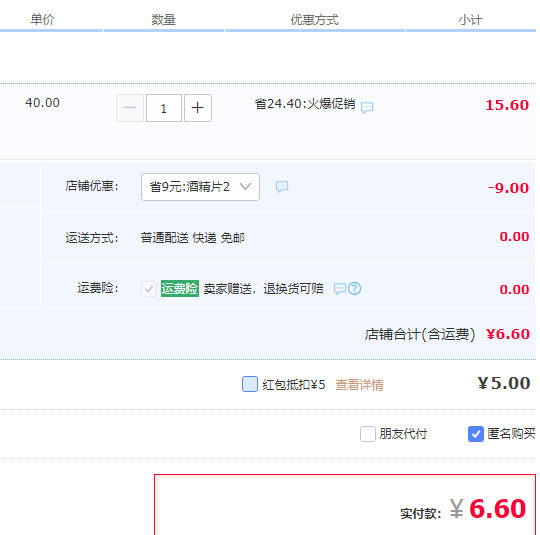The height and width of the screenshot is (535, 540).
Task: Click the green 运费险 badge
Action: (x=180, y=288)
